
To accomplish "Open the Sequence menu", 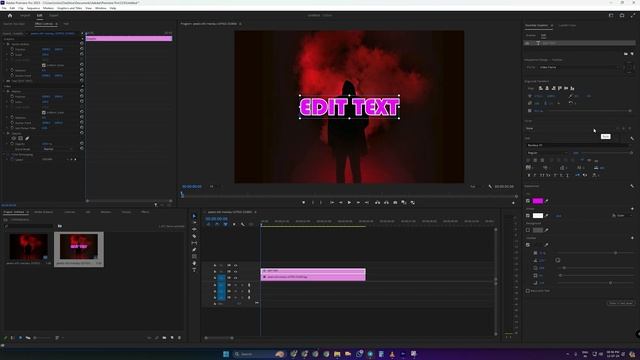I will (33, 8).
